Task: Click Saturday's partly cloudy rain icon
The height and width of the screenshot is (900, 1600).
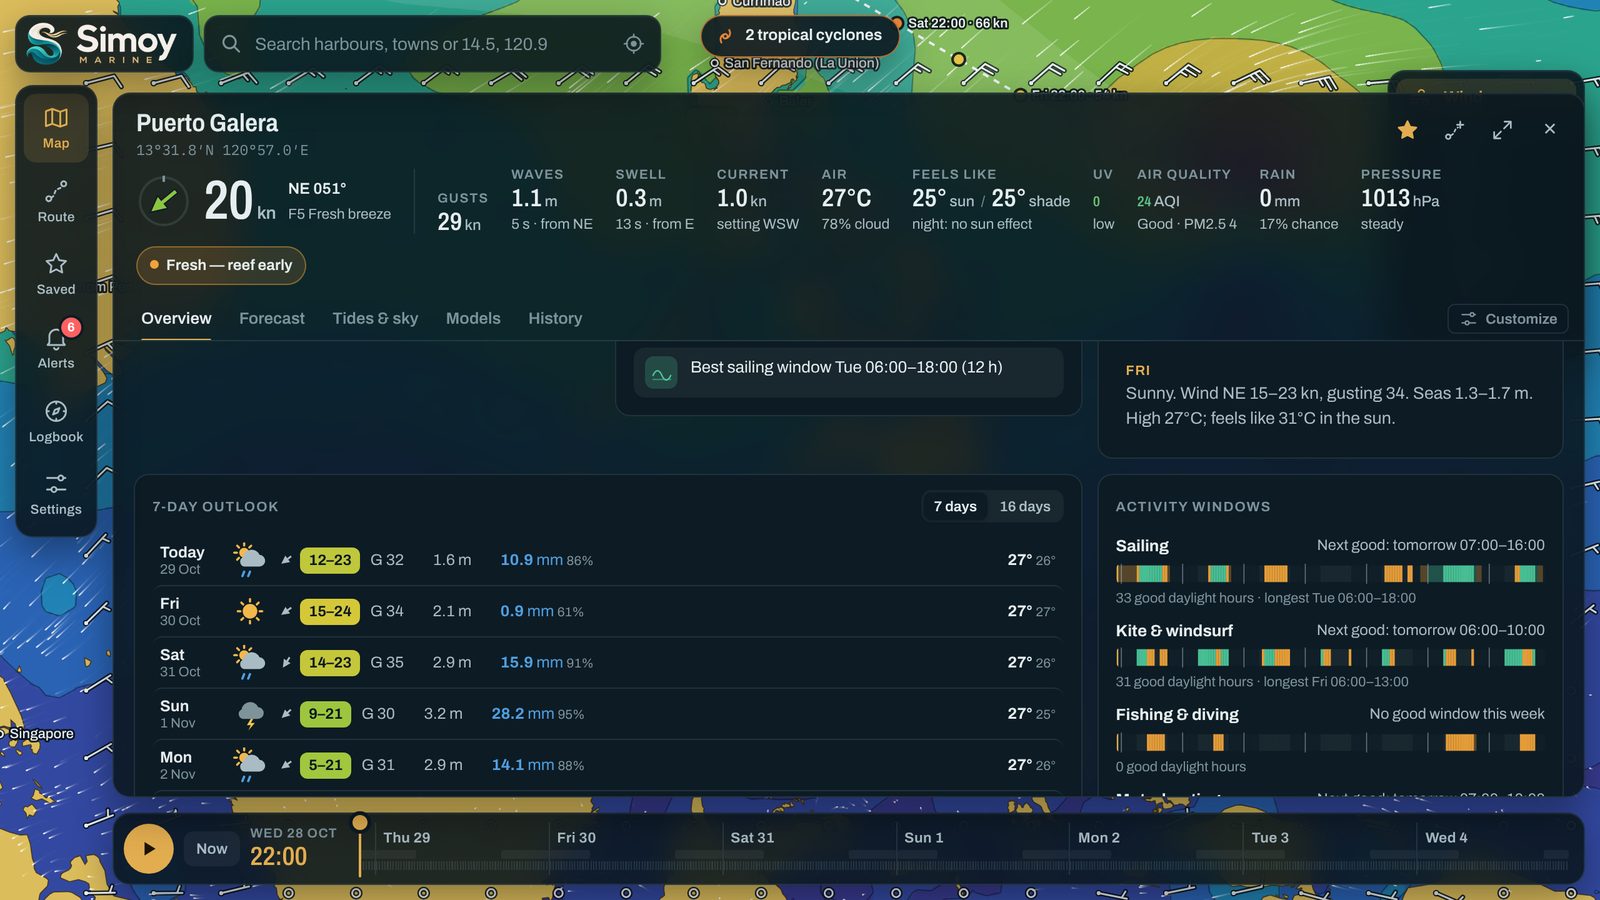Action: [248, 663]
